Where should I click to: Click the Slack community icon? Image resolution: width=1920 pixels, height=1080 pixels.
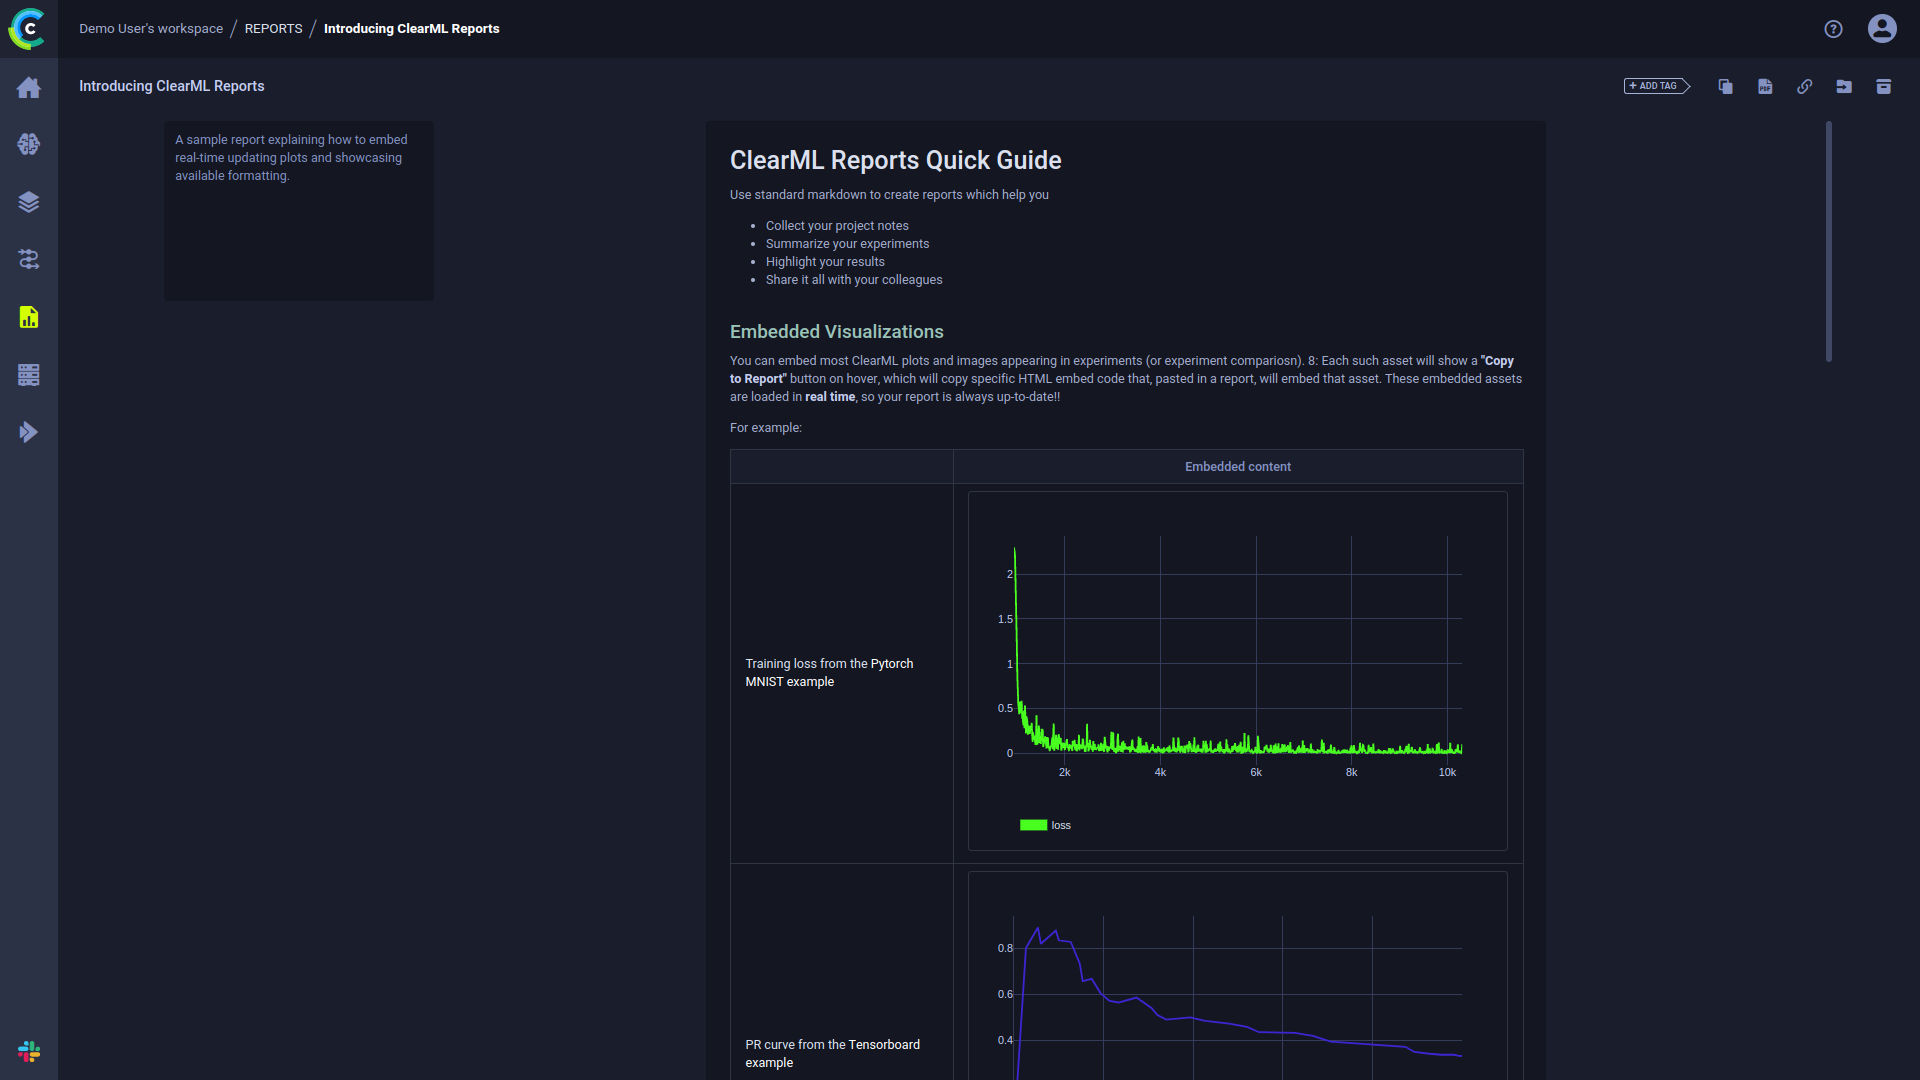point(28,1051)
